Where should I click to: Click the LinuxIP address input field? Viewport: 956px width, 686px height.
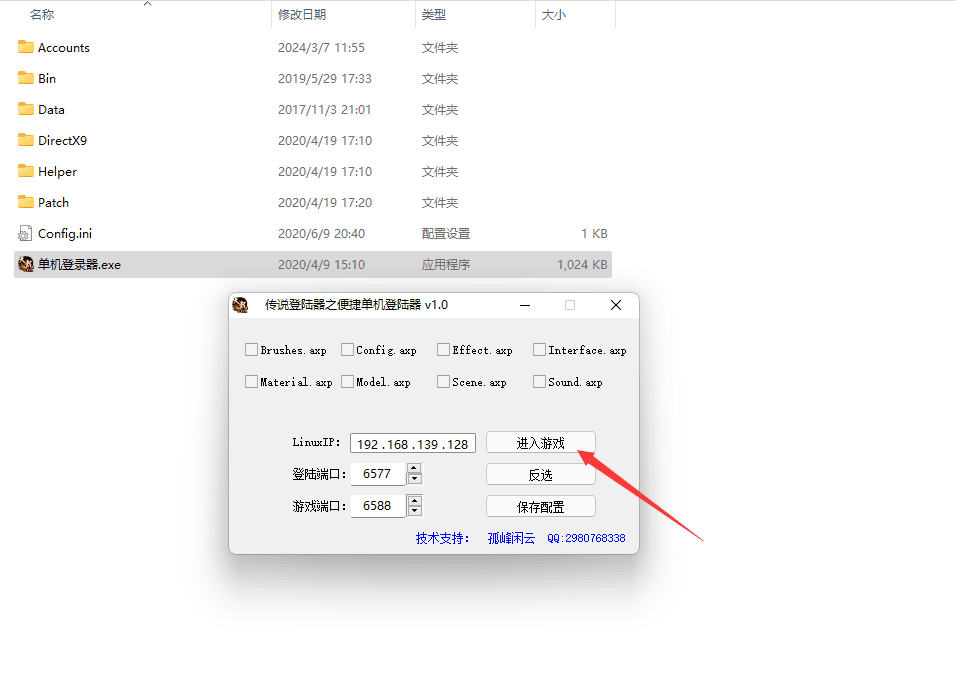(x=412, y=443)
